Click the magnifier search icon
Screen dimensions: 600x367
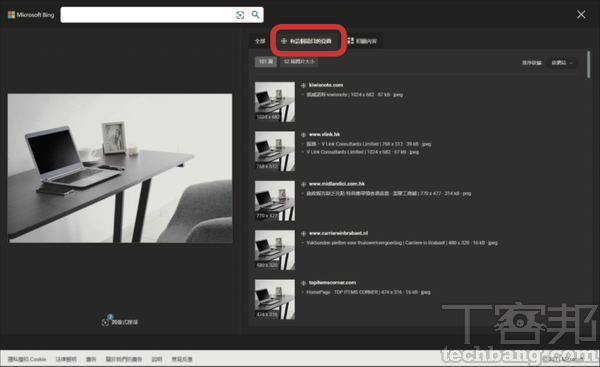pyautogui.click(x=255, y=15)
